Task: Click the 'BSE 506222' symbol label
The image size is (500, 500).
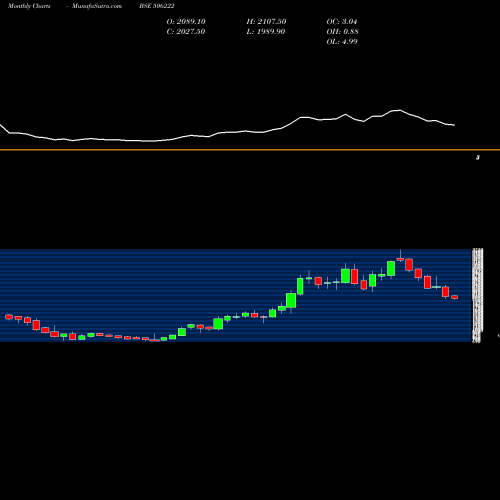Action: pos(157,6)
